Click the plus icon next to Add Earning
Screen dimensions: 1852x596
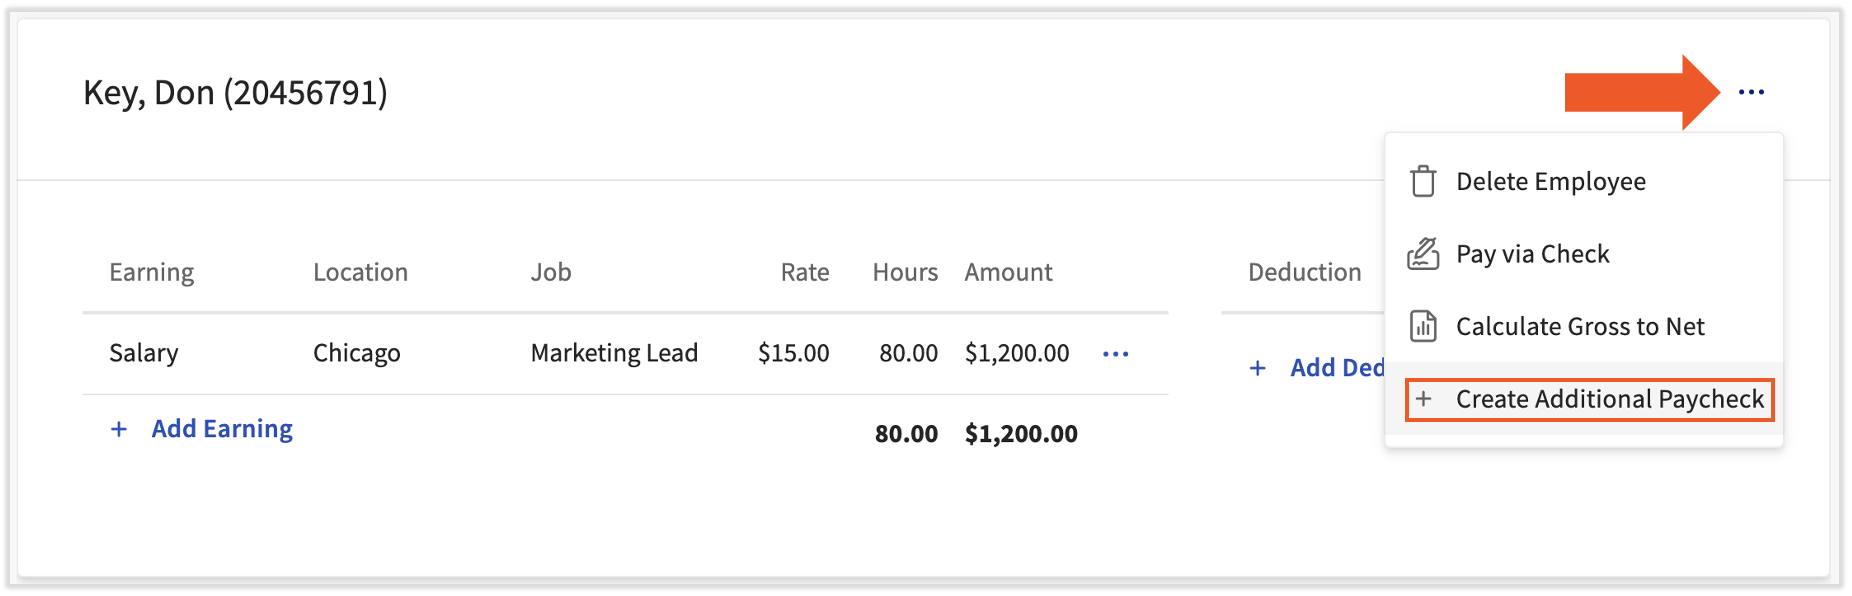tap(119, 429)
